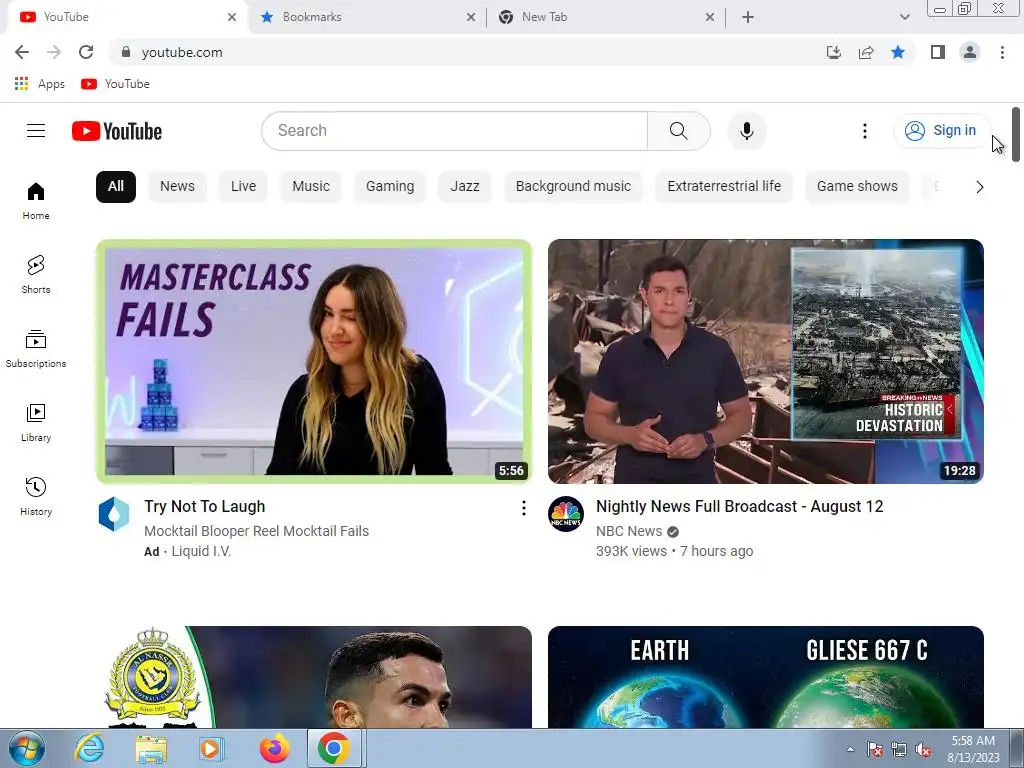Open Subscriptions in the sidebar
1024x768 pixels.
click(36, 349)
